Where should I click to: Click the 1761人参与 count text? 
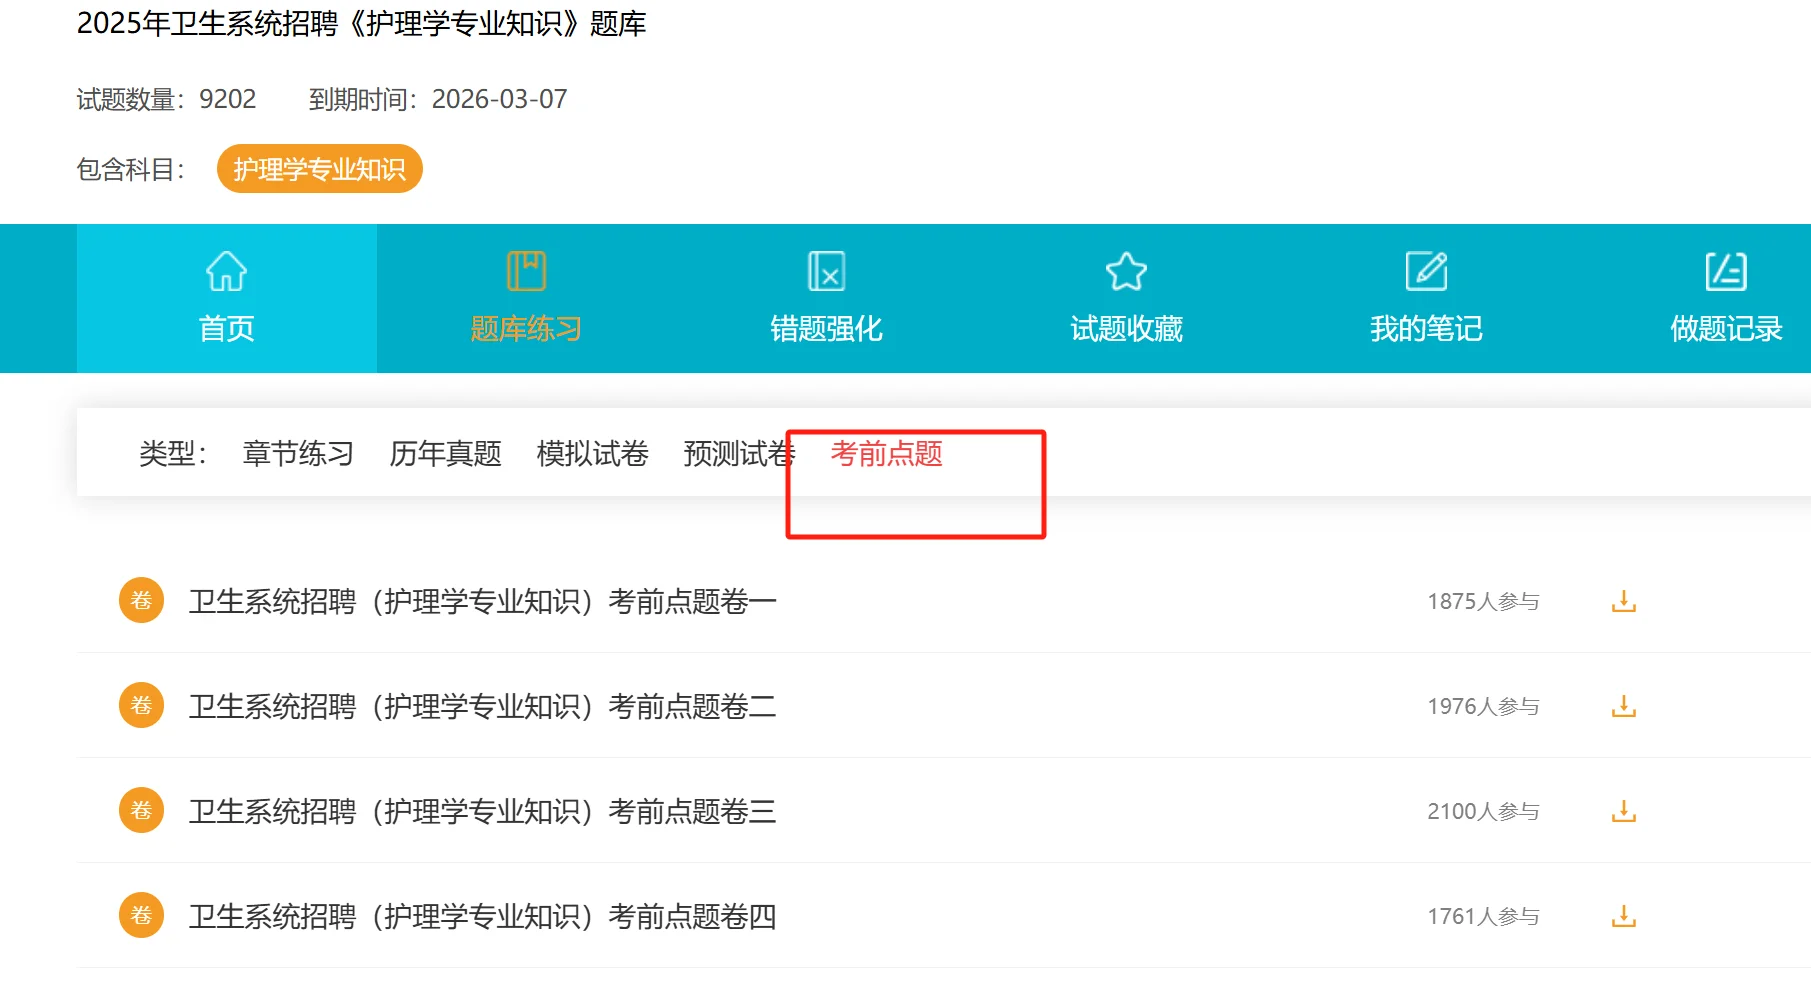[x=1483, y=916]
